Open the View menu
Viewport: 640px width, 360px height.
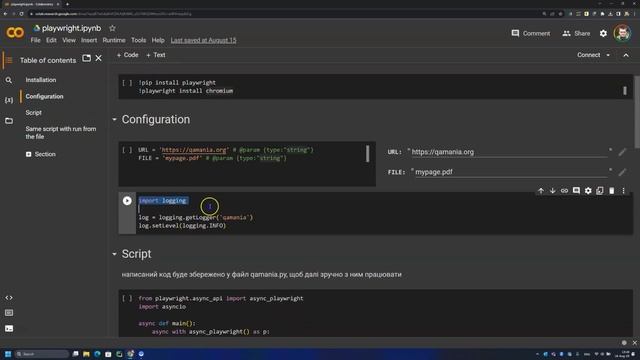[x=69, y=40]
